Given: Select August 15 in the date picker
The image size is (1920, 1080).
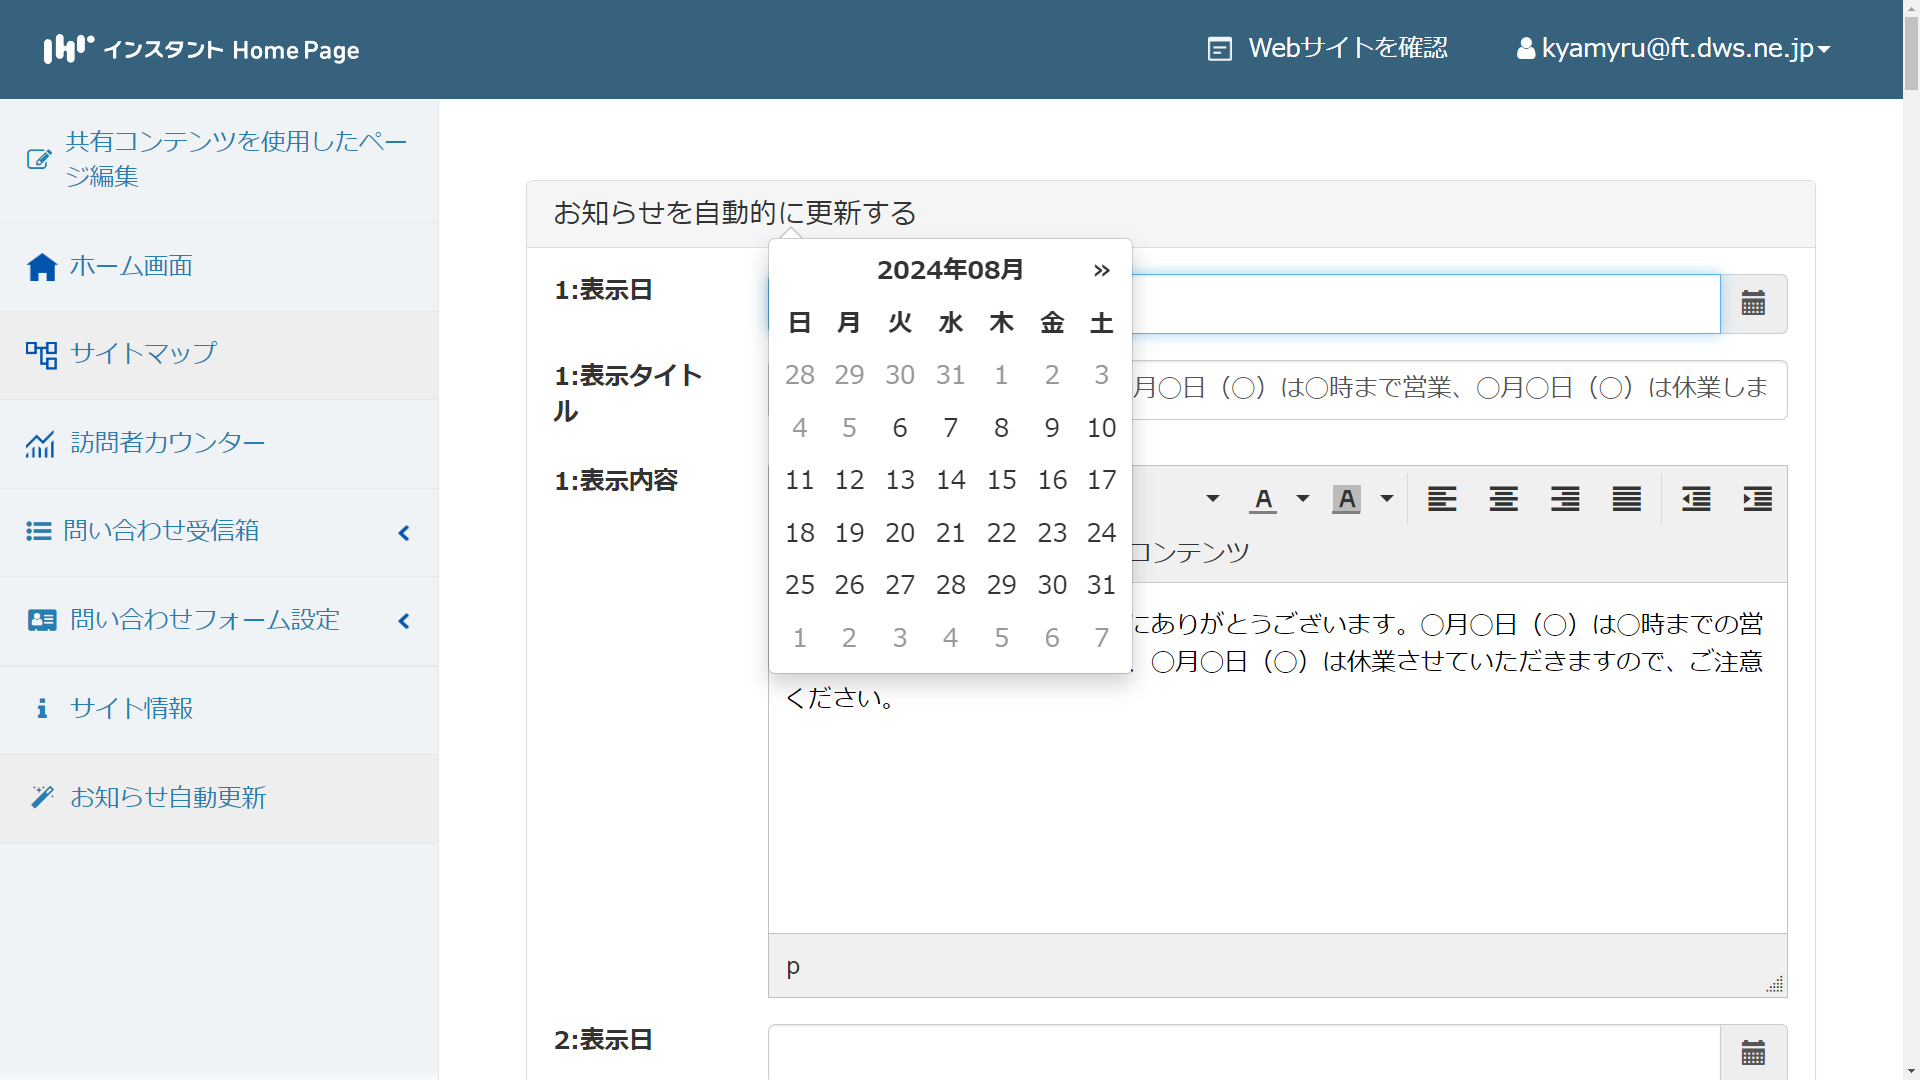Looking at the screenshot, I should 1001,480.
